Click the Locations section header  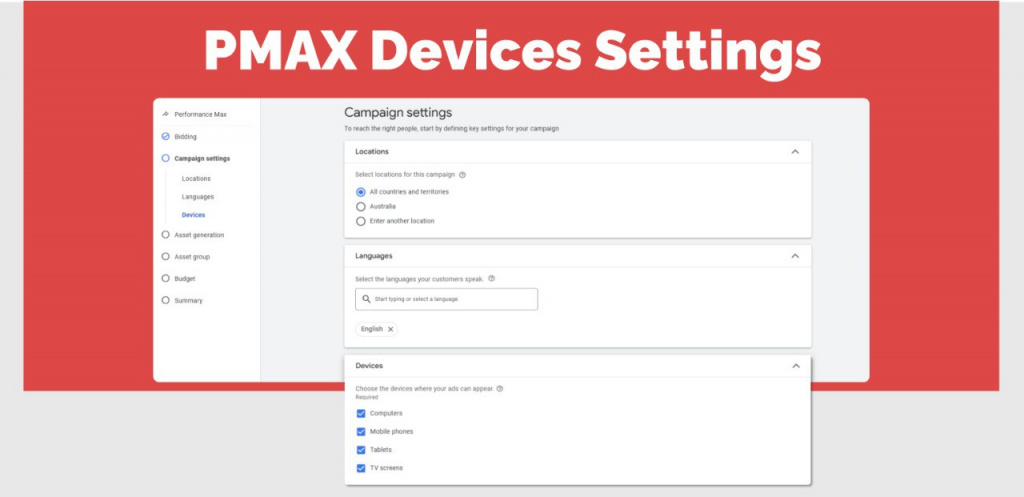[577, 152]
